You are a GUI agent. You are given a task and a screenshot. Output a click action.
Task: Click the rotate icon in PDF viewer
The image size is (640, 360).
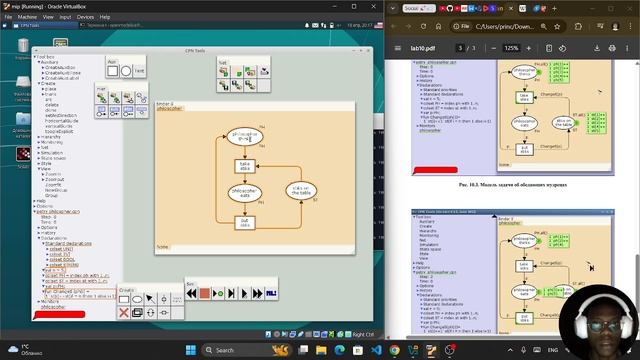[562, 48]
